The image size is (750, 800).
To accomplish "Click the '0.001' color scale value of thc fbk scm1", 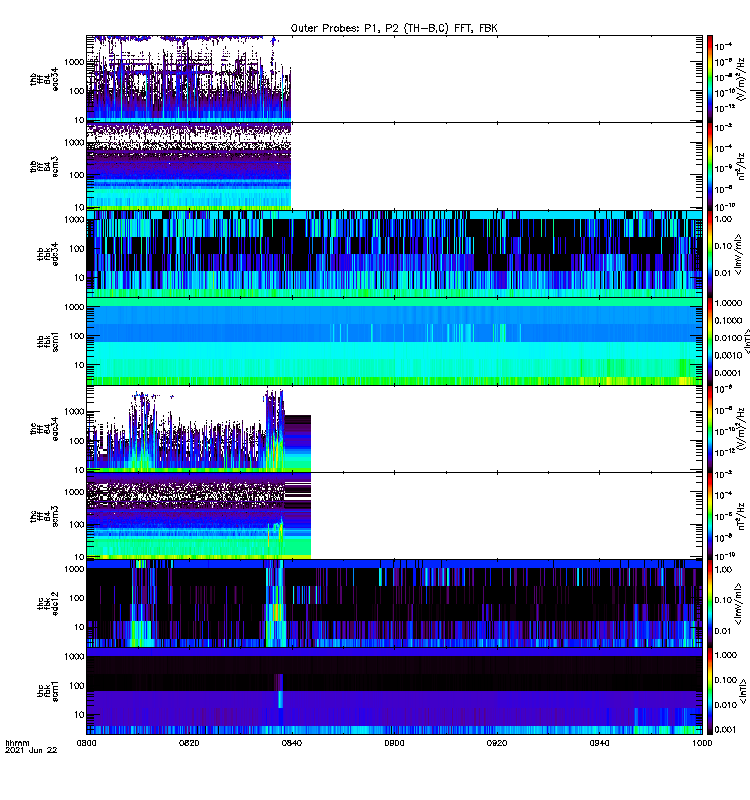I will (726, 730).
